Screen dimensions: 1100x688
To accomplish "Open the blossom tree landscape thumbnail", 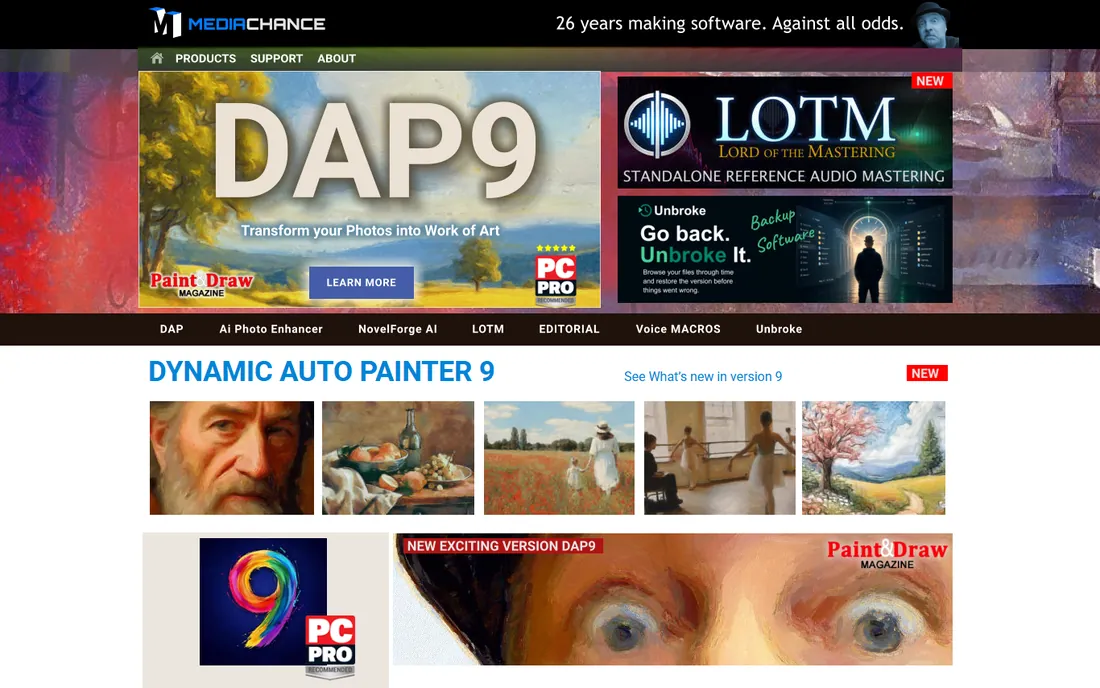I will tap(873, 457).
